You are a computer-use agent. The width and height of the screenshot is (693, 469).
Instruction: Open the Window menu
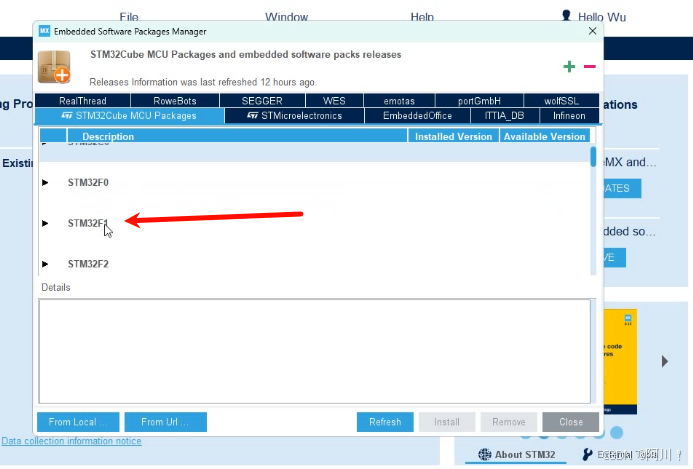tap(286, 17)
